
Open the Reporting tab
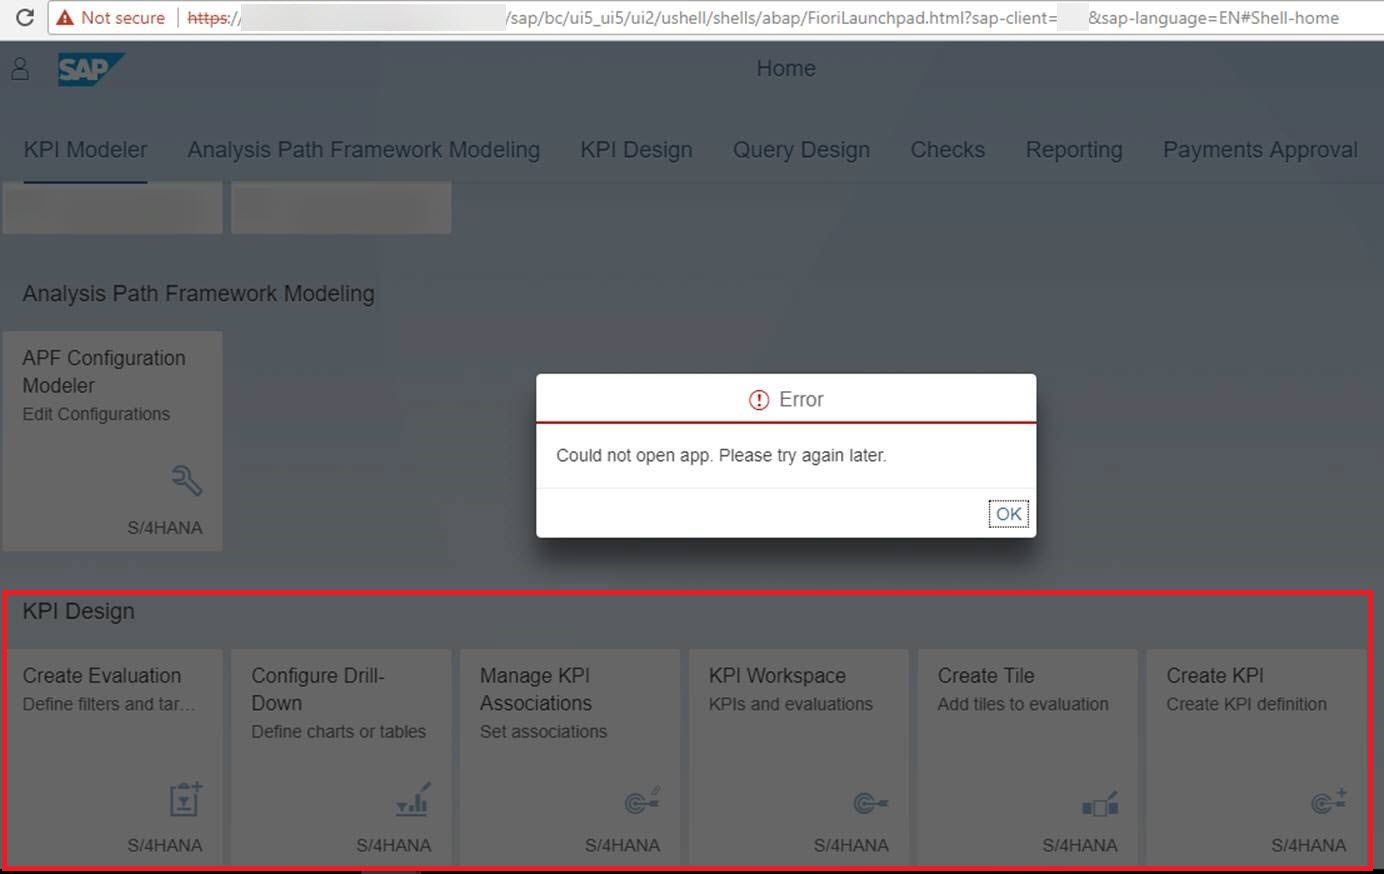[x=1074, y=150]
